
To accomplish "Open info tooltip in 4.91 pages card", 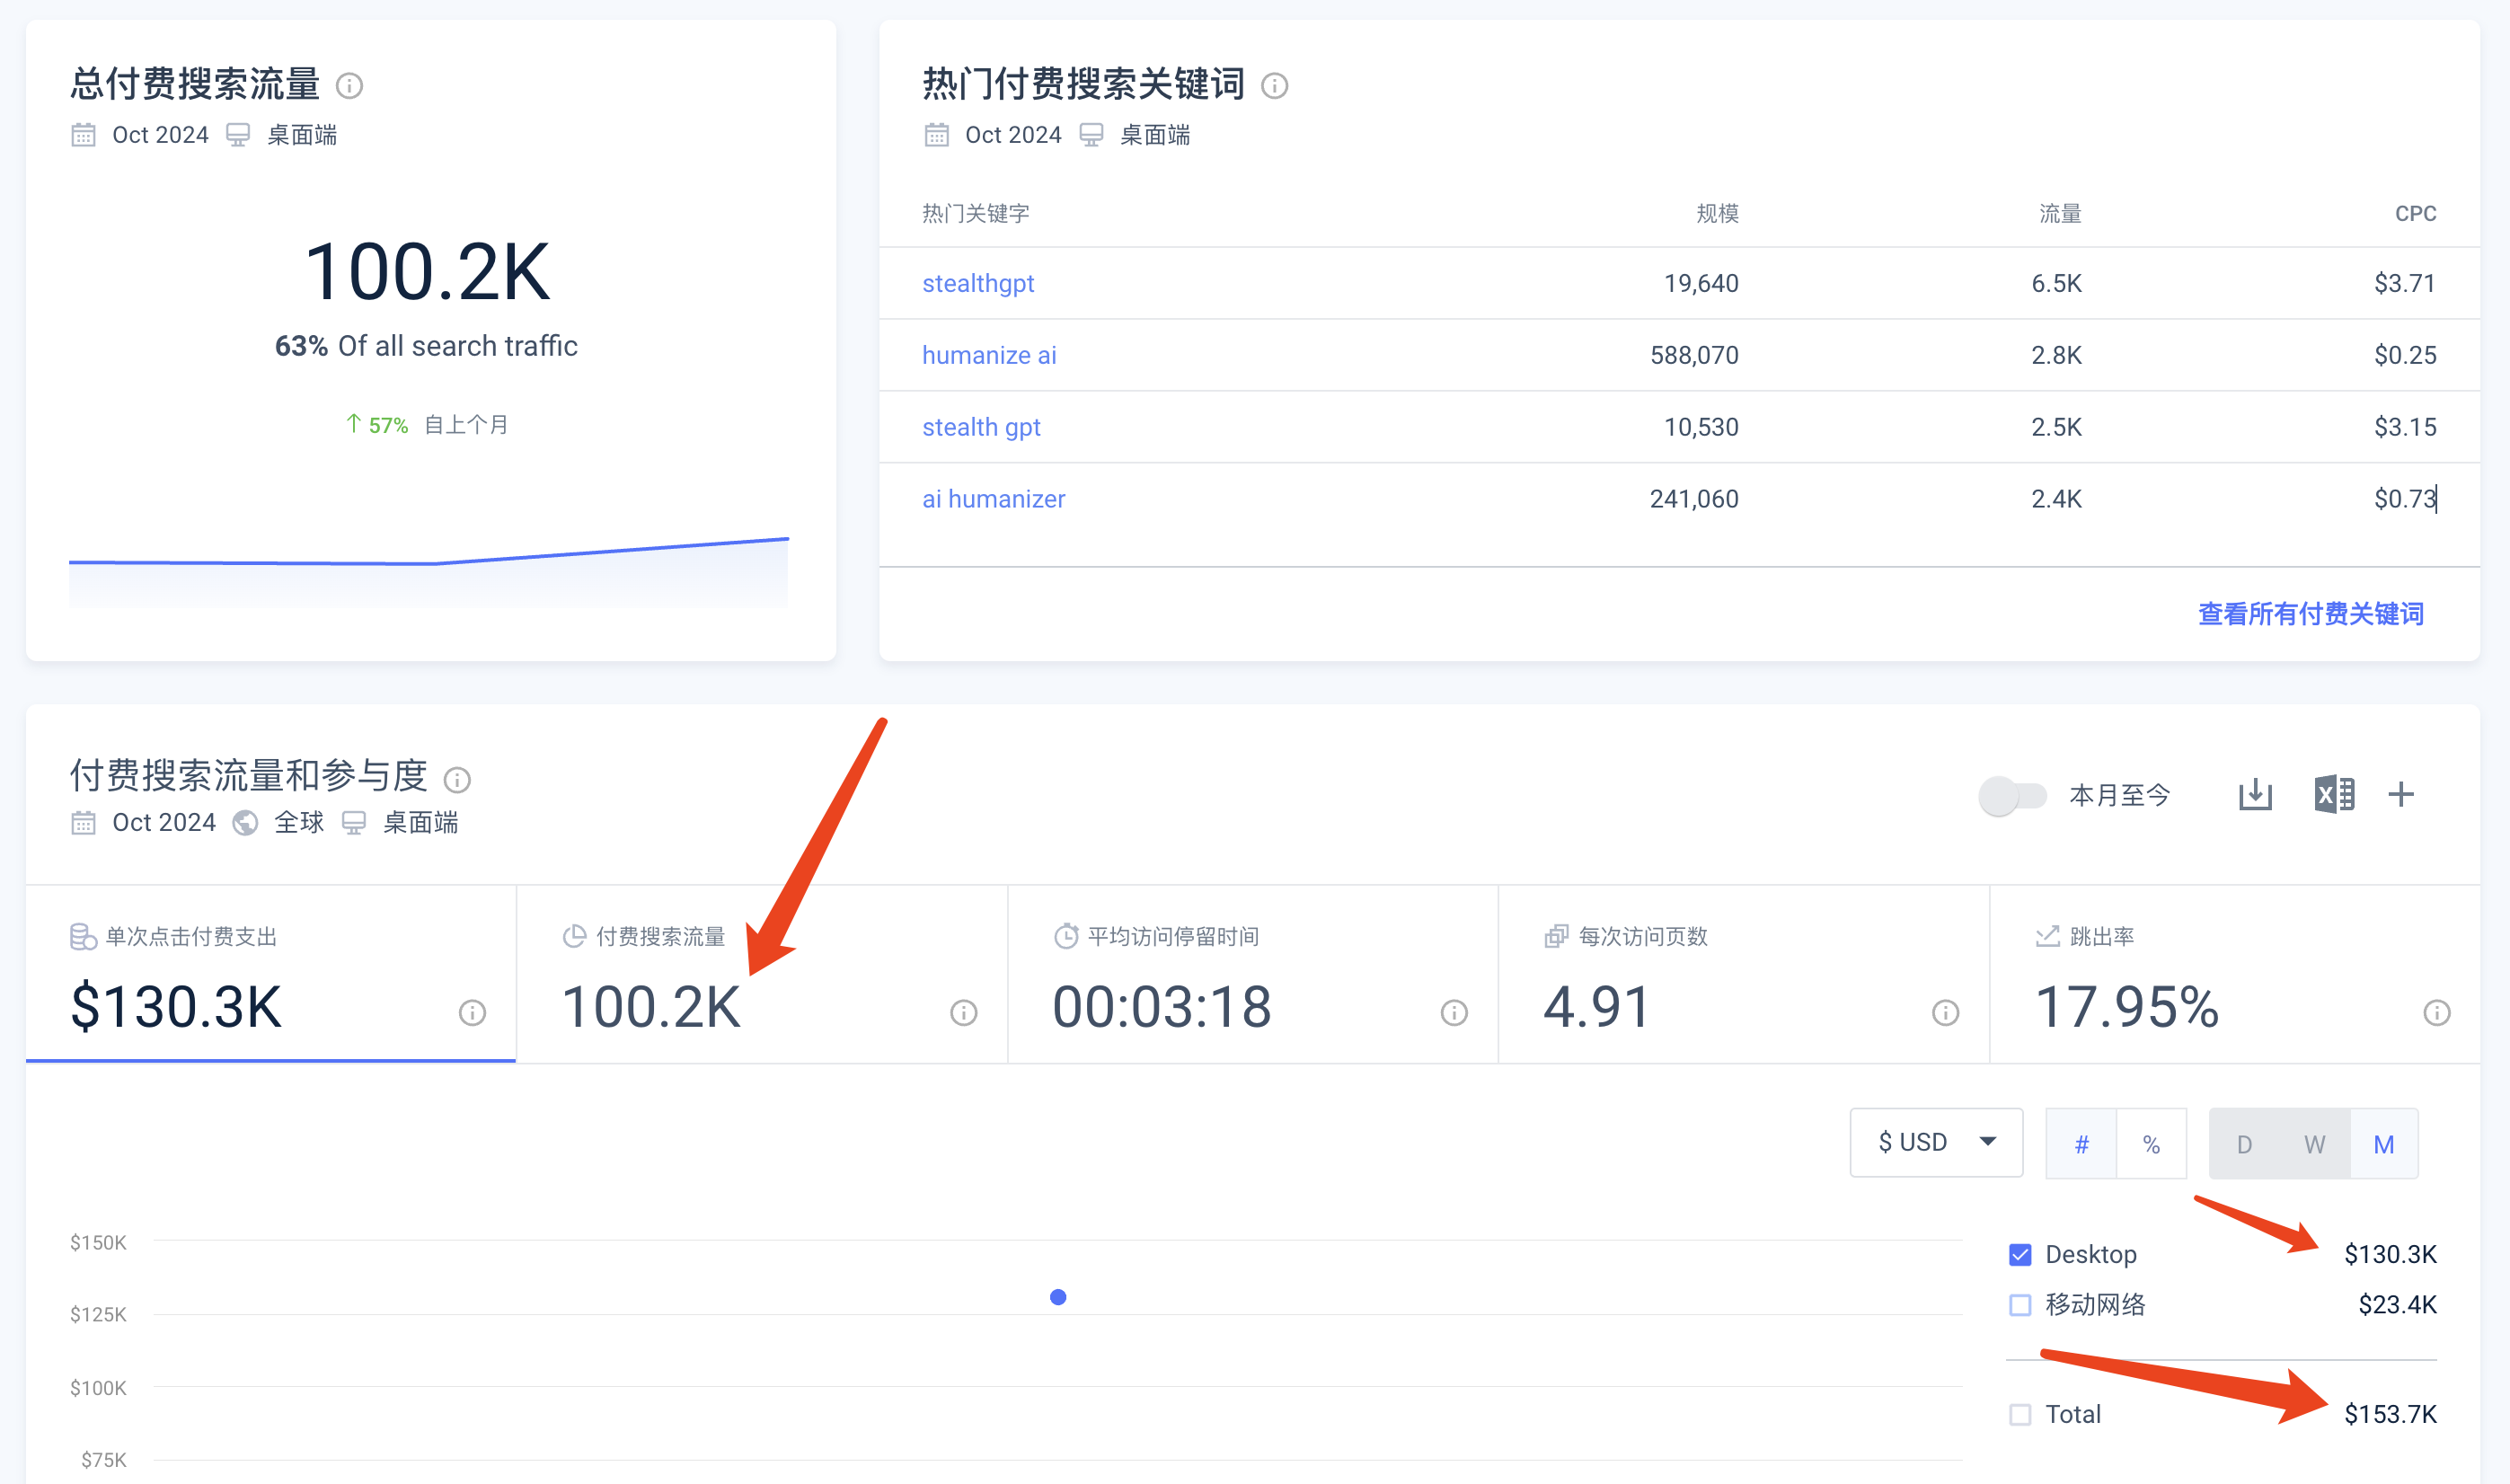I will tap(1945, 1013).
